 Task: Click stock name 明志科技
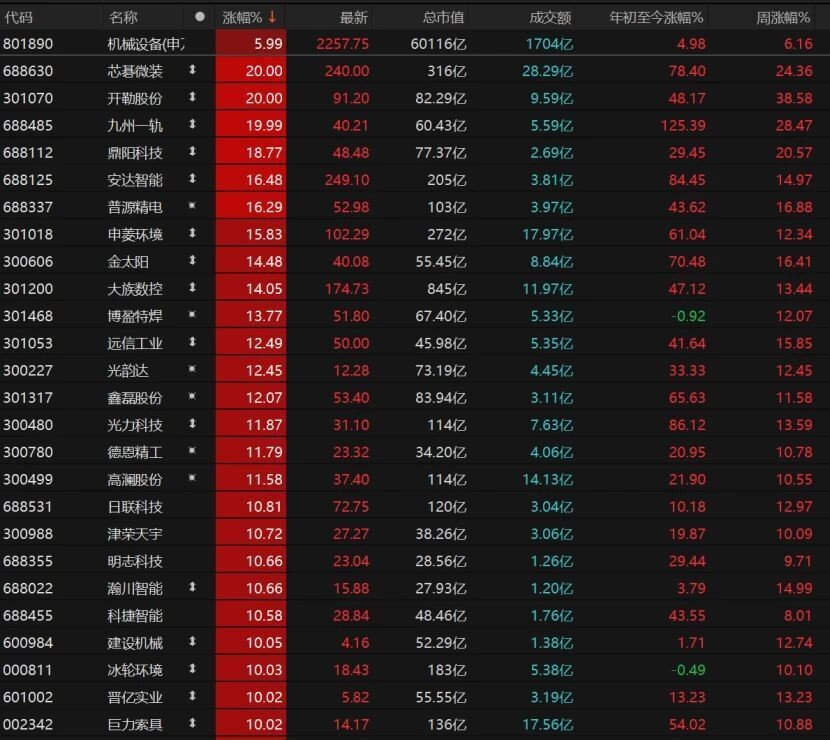tap(135, 561)
